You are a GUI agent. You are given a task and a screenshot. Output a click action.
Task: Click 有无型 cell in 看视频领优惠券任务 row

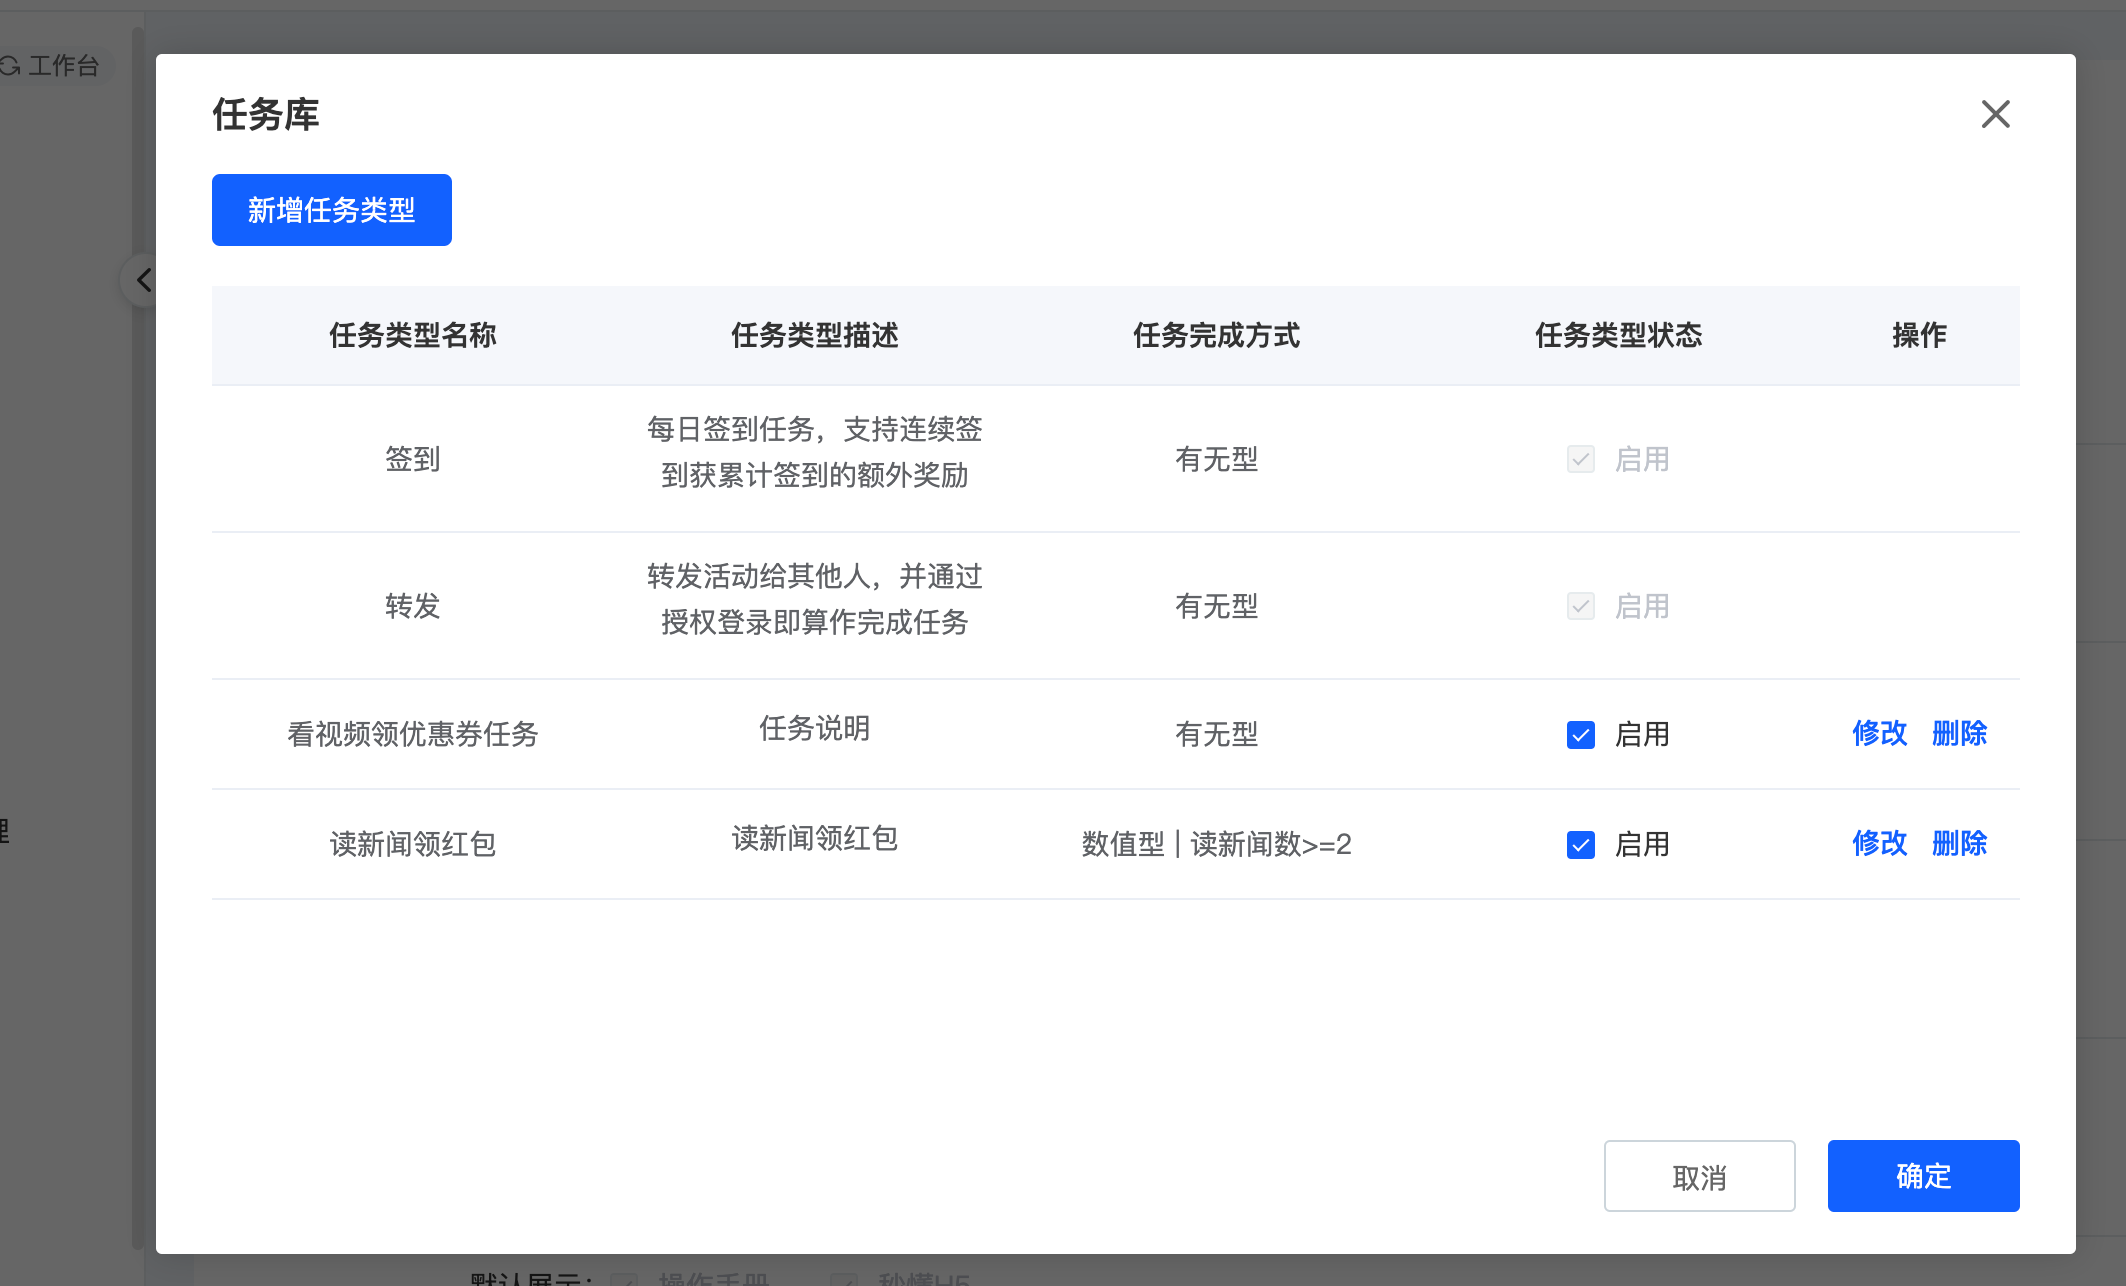pos(1216,734)
